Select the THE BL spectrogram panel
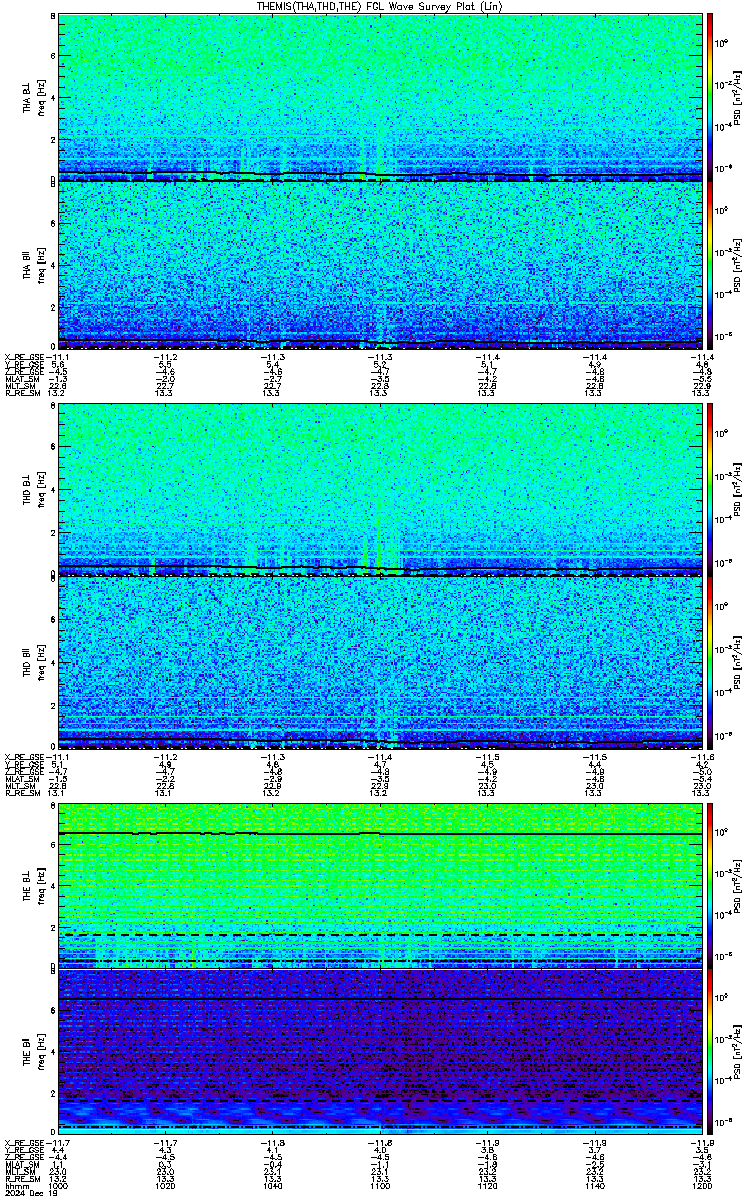 380,884
